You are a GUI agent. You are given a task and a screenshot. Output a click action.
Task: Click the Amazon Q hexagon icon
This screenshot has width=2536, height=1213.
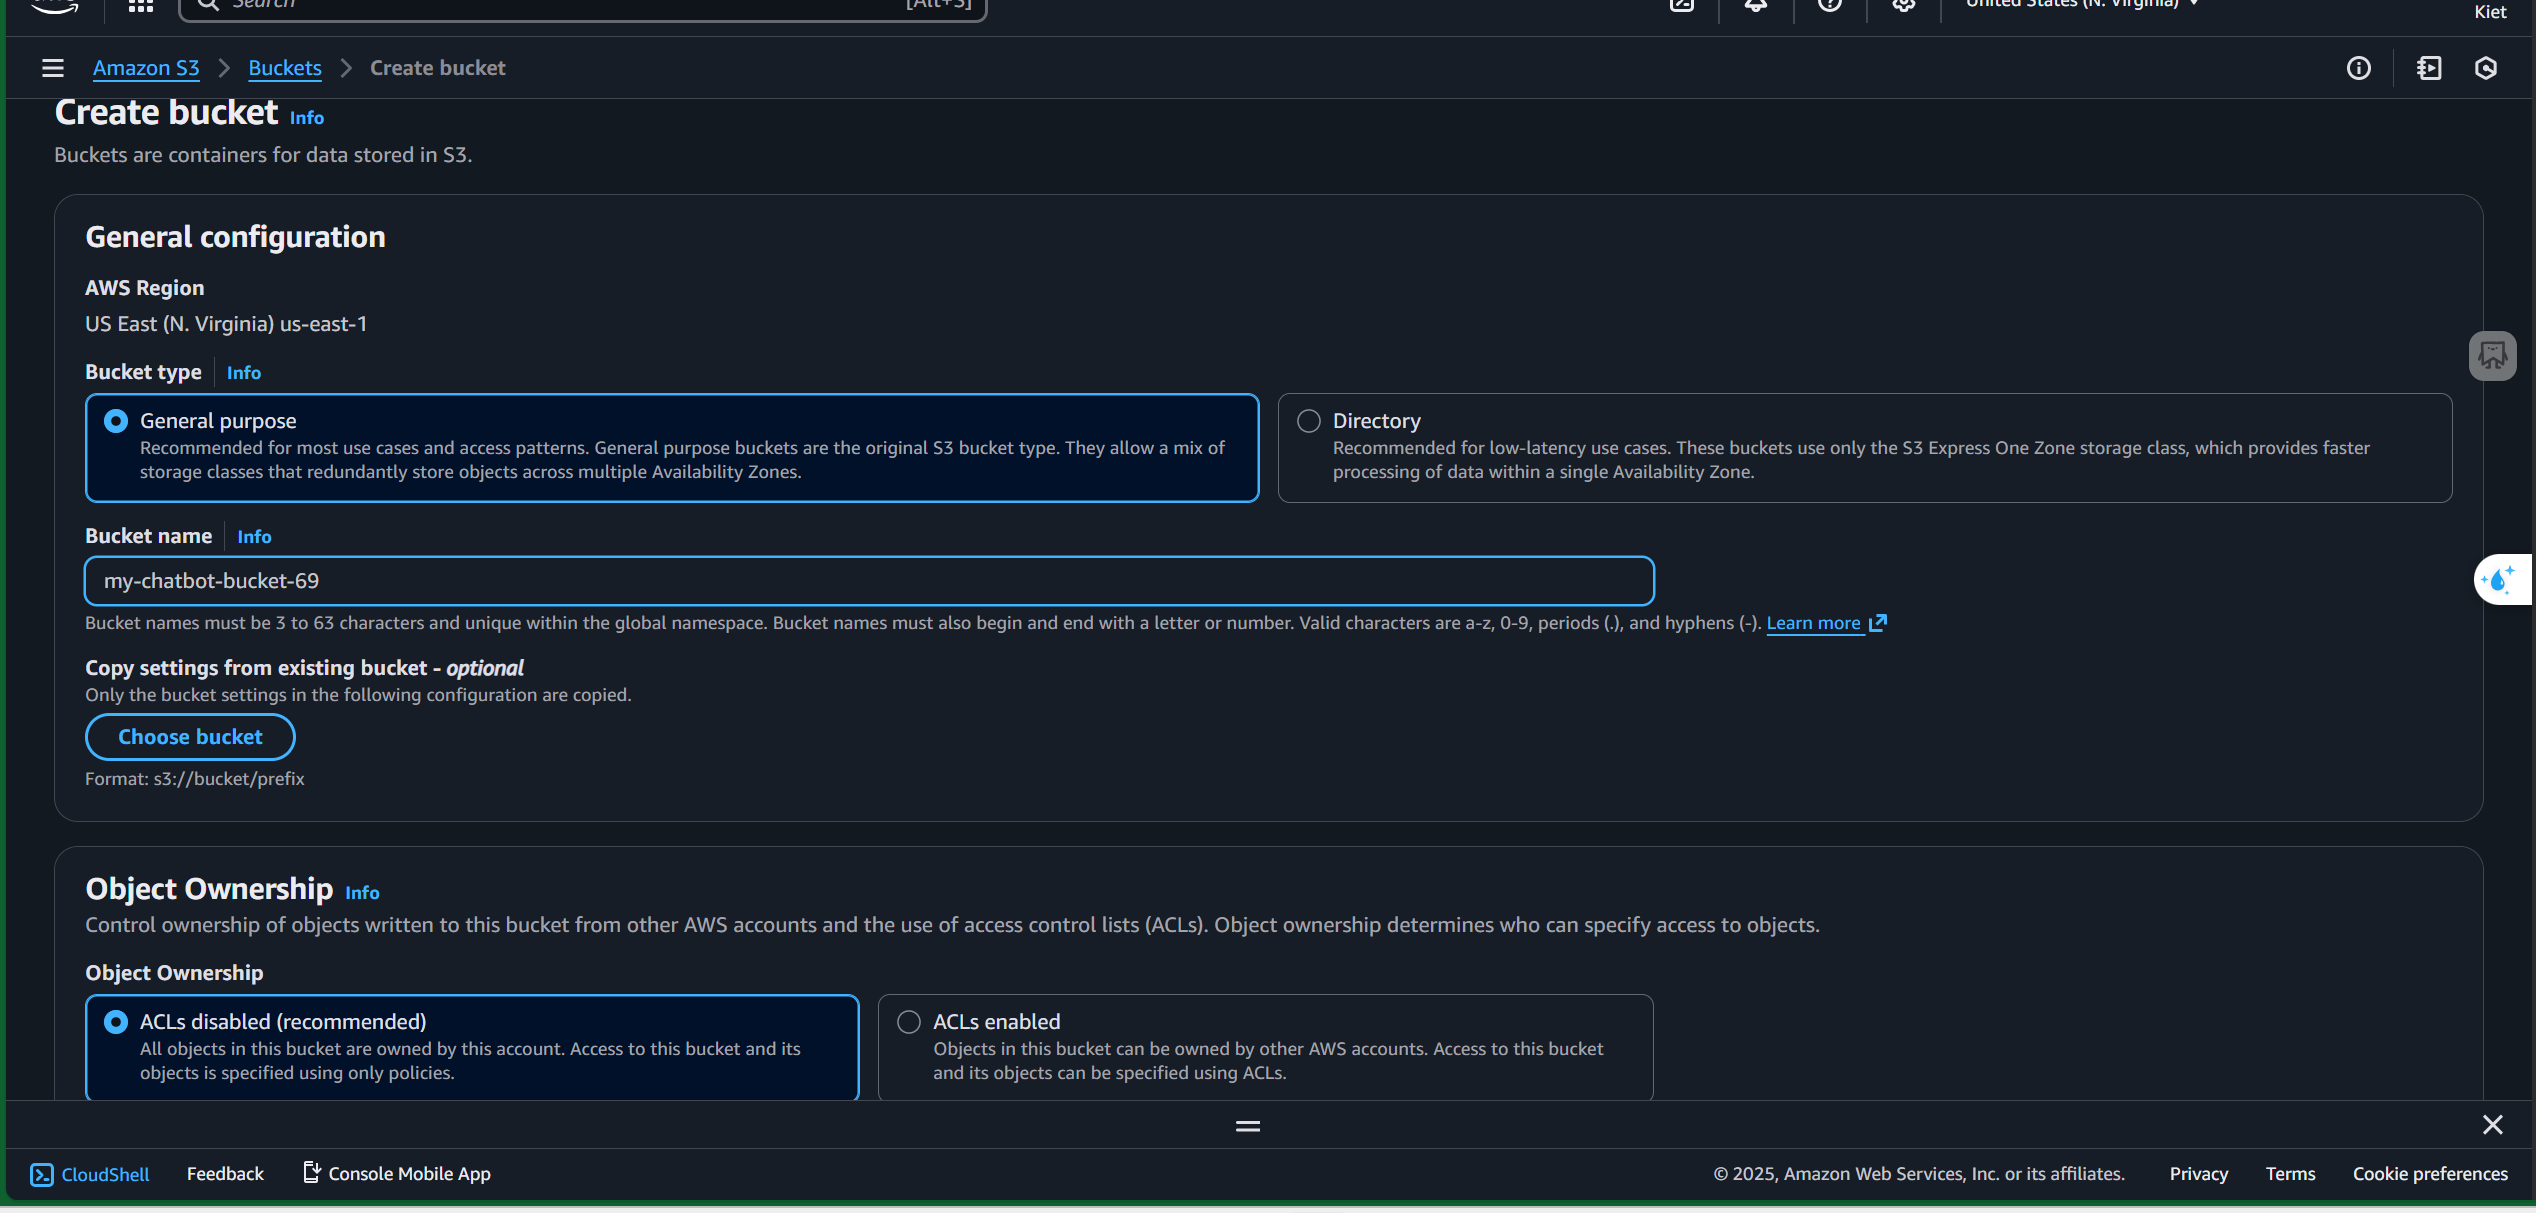click(x=2486, y=68)
